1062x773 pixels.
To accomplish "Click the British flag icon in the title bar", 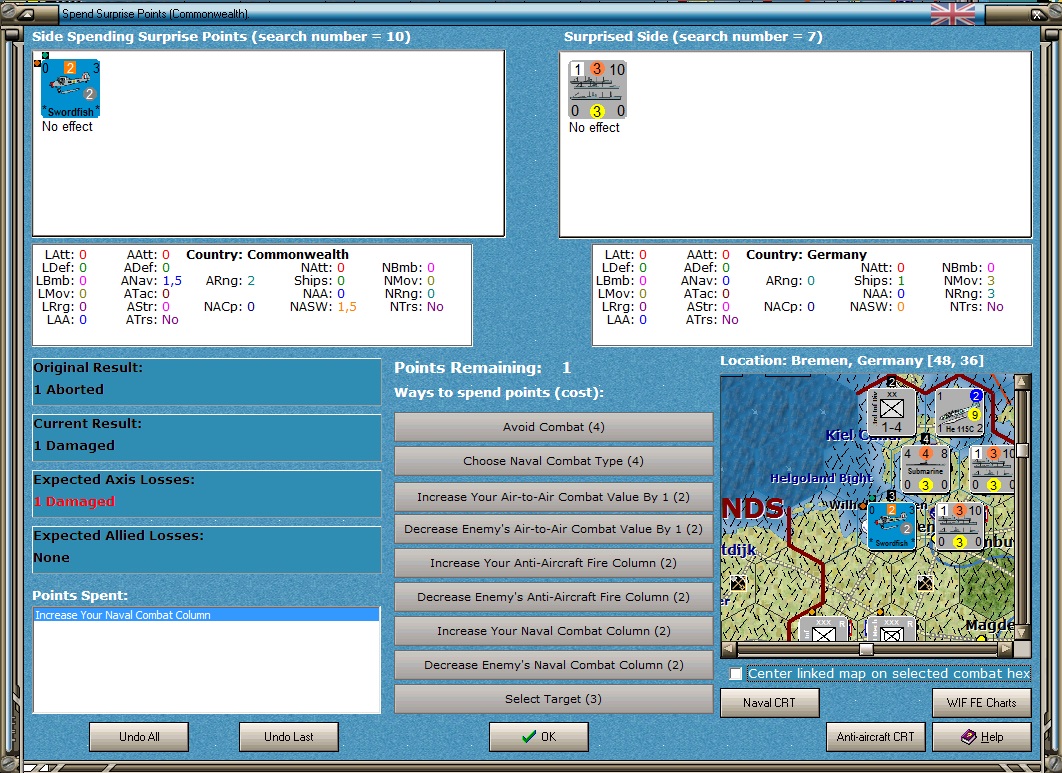I will click(x=953, y=14).
